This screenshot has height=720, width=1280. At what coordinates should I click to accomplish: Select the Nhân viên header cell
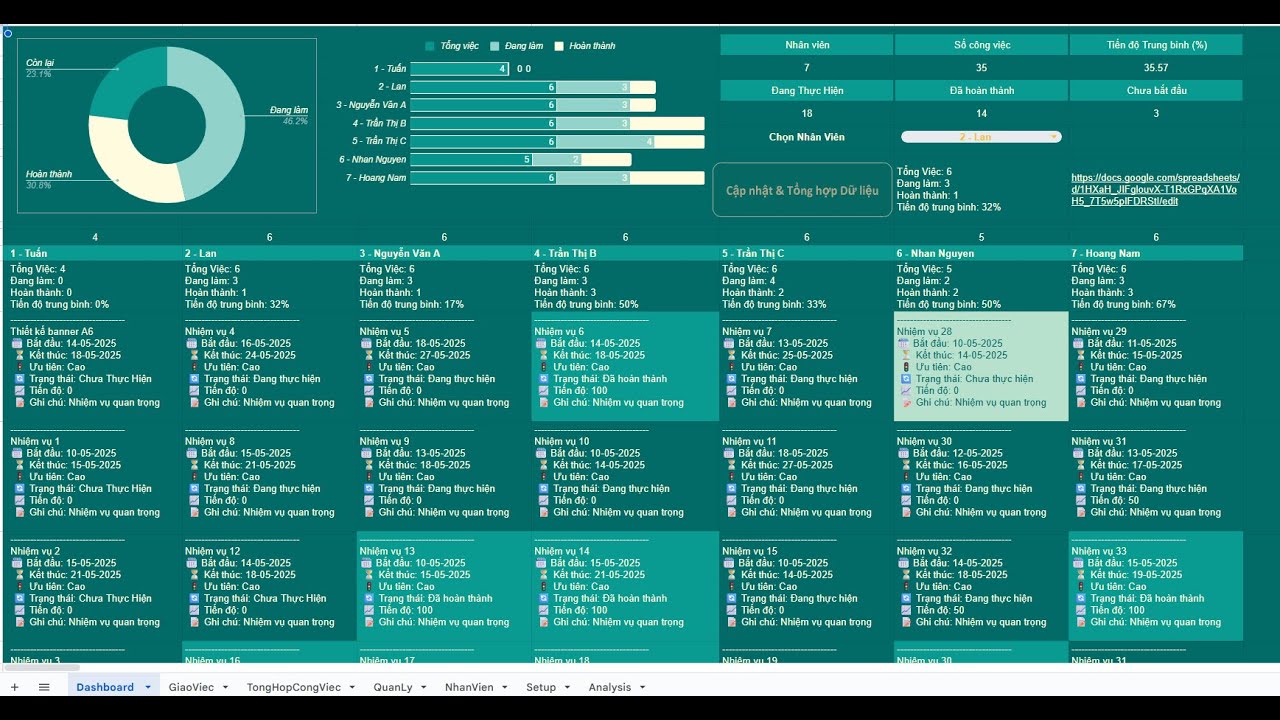click(806, 45)
